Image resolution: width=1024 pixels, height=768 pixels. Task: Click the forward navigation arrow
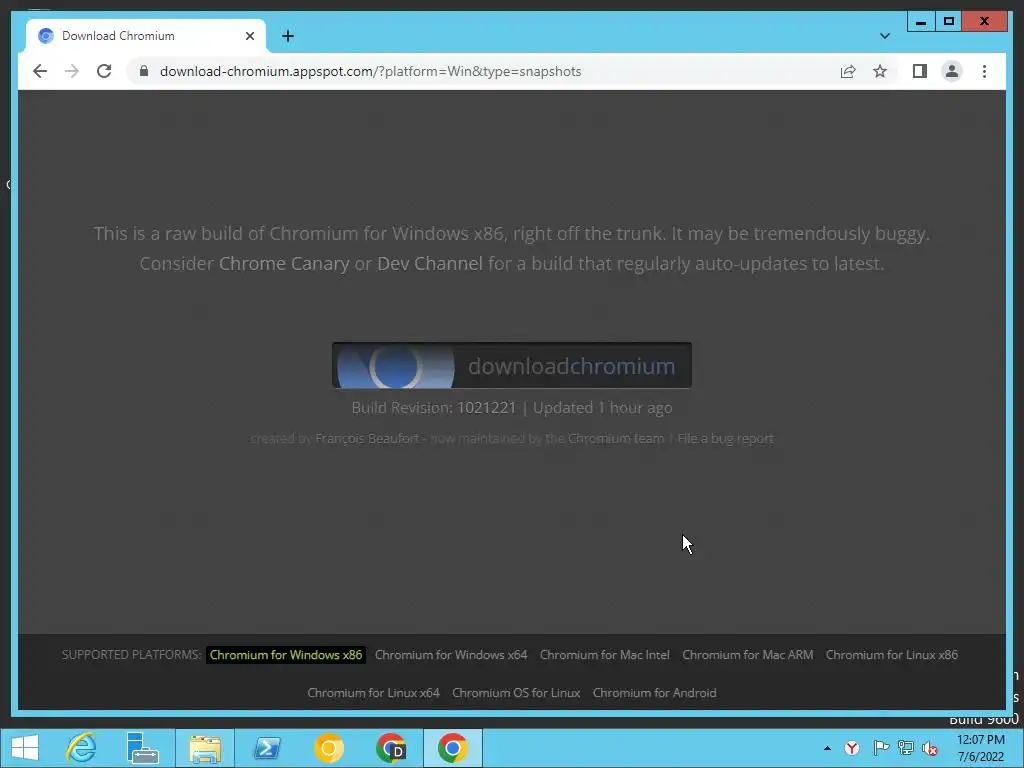pos(71,71)
